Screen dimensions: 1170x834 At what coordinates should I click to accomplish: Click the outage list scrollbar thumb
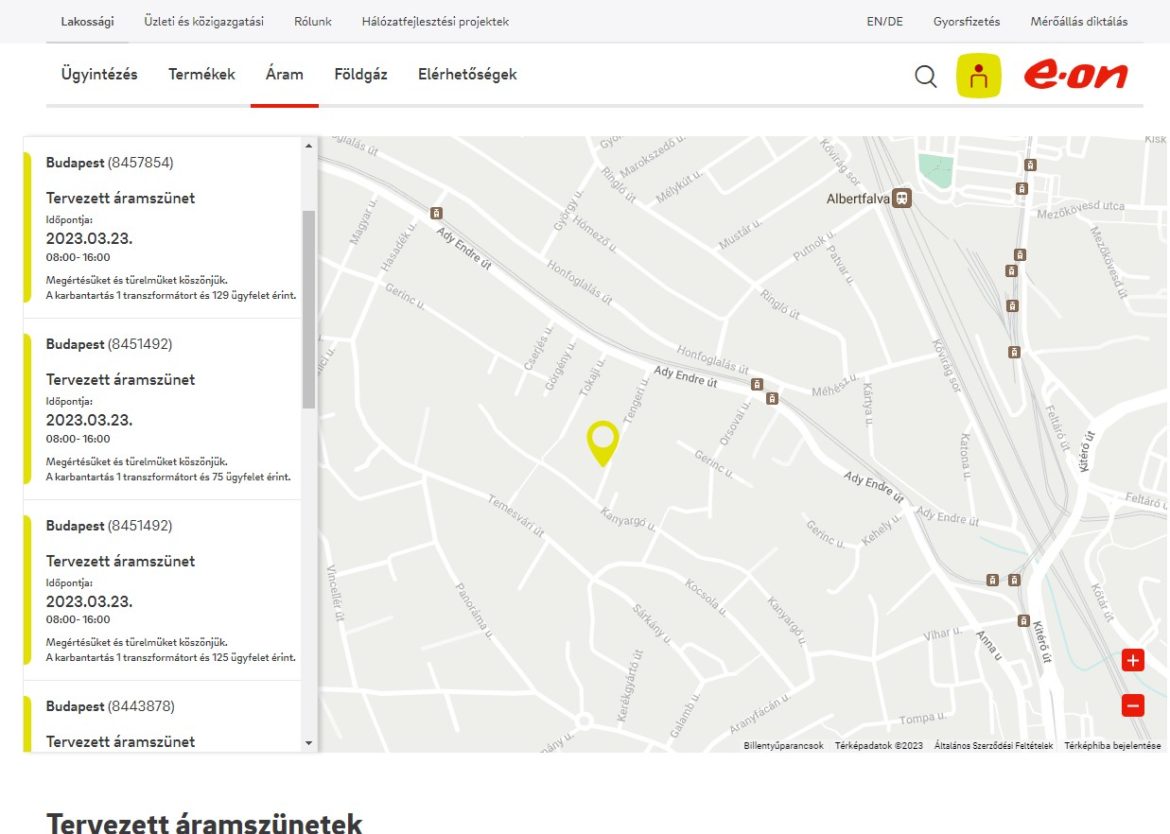click(x=308, y=308)
